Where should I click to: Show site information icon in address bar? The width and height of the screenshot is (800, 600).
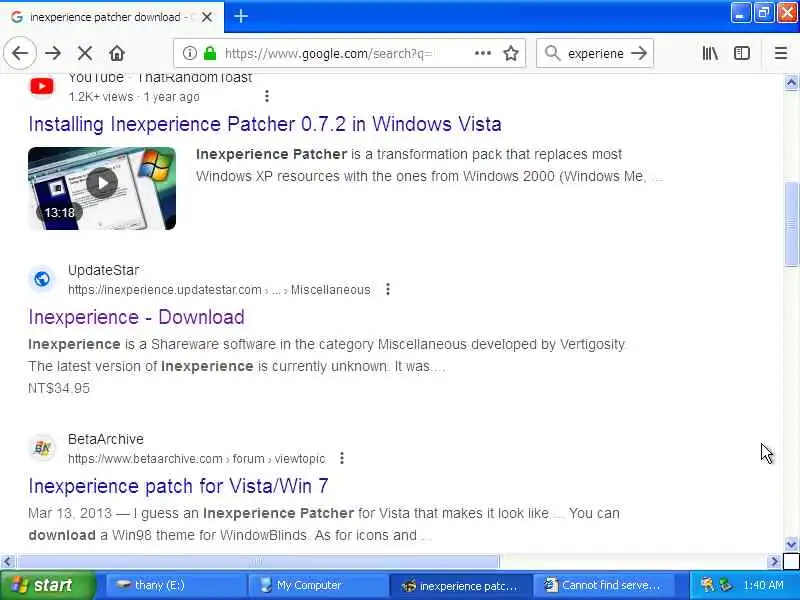(189, 53)
